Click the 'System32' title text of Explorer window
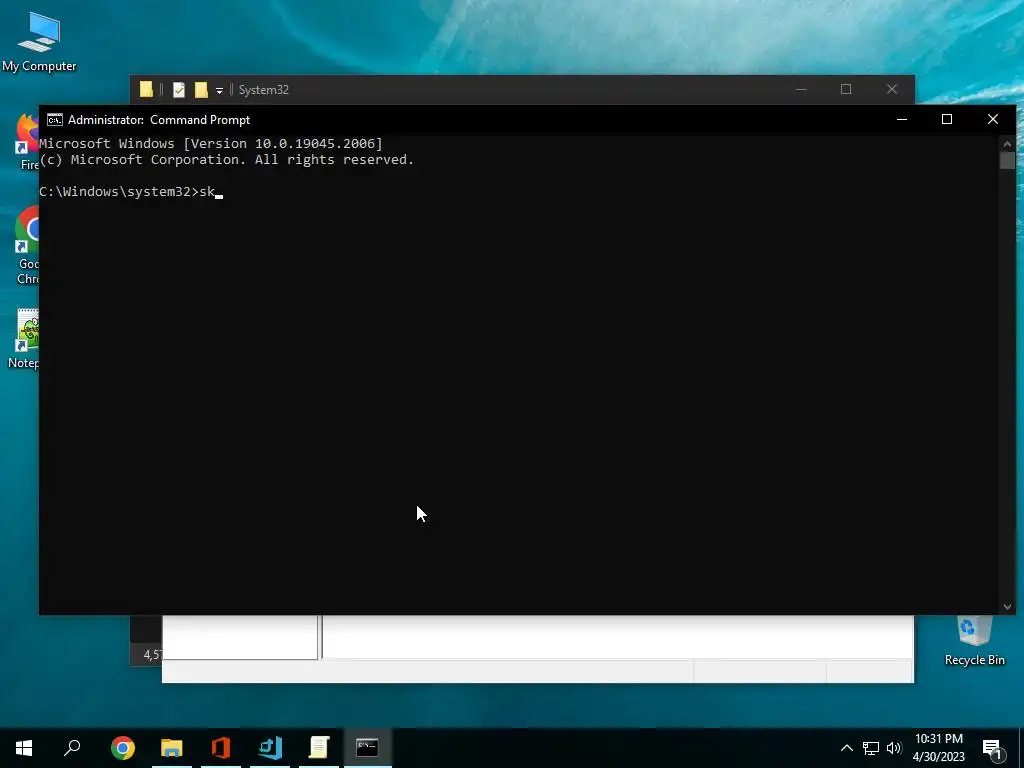 tap(264, 90)
